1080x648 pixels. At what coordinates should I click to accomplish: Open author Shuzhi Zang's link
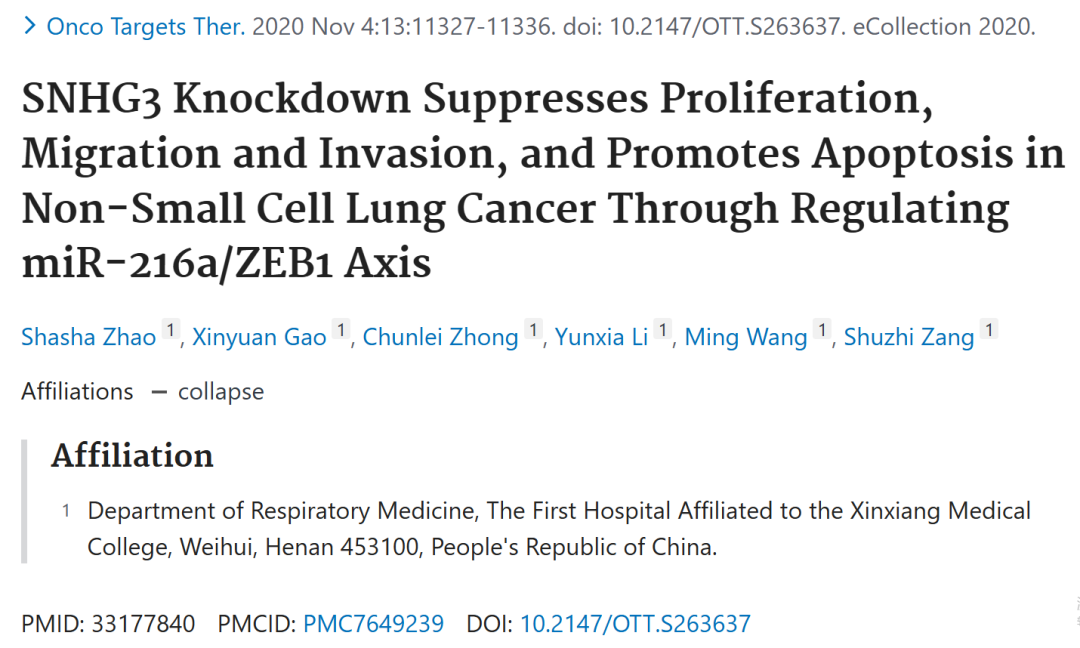(x=908, y=337)
